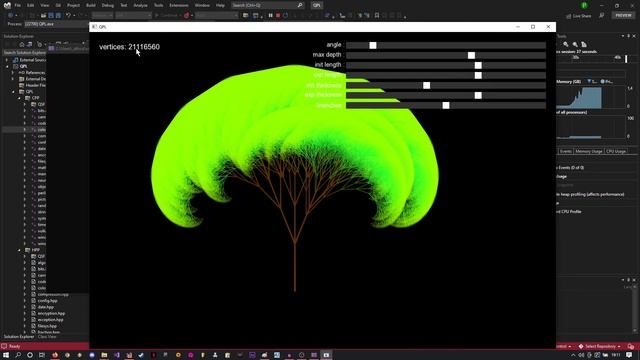Screen dimensions: 640x360
Task: Click the Hot Reload flame icon
Action: click(x=186, y=16)
